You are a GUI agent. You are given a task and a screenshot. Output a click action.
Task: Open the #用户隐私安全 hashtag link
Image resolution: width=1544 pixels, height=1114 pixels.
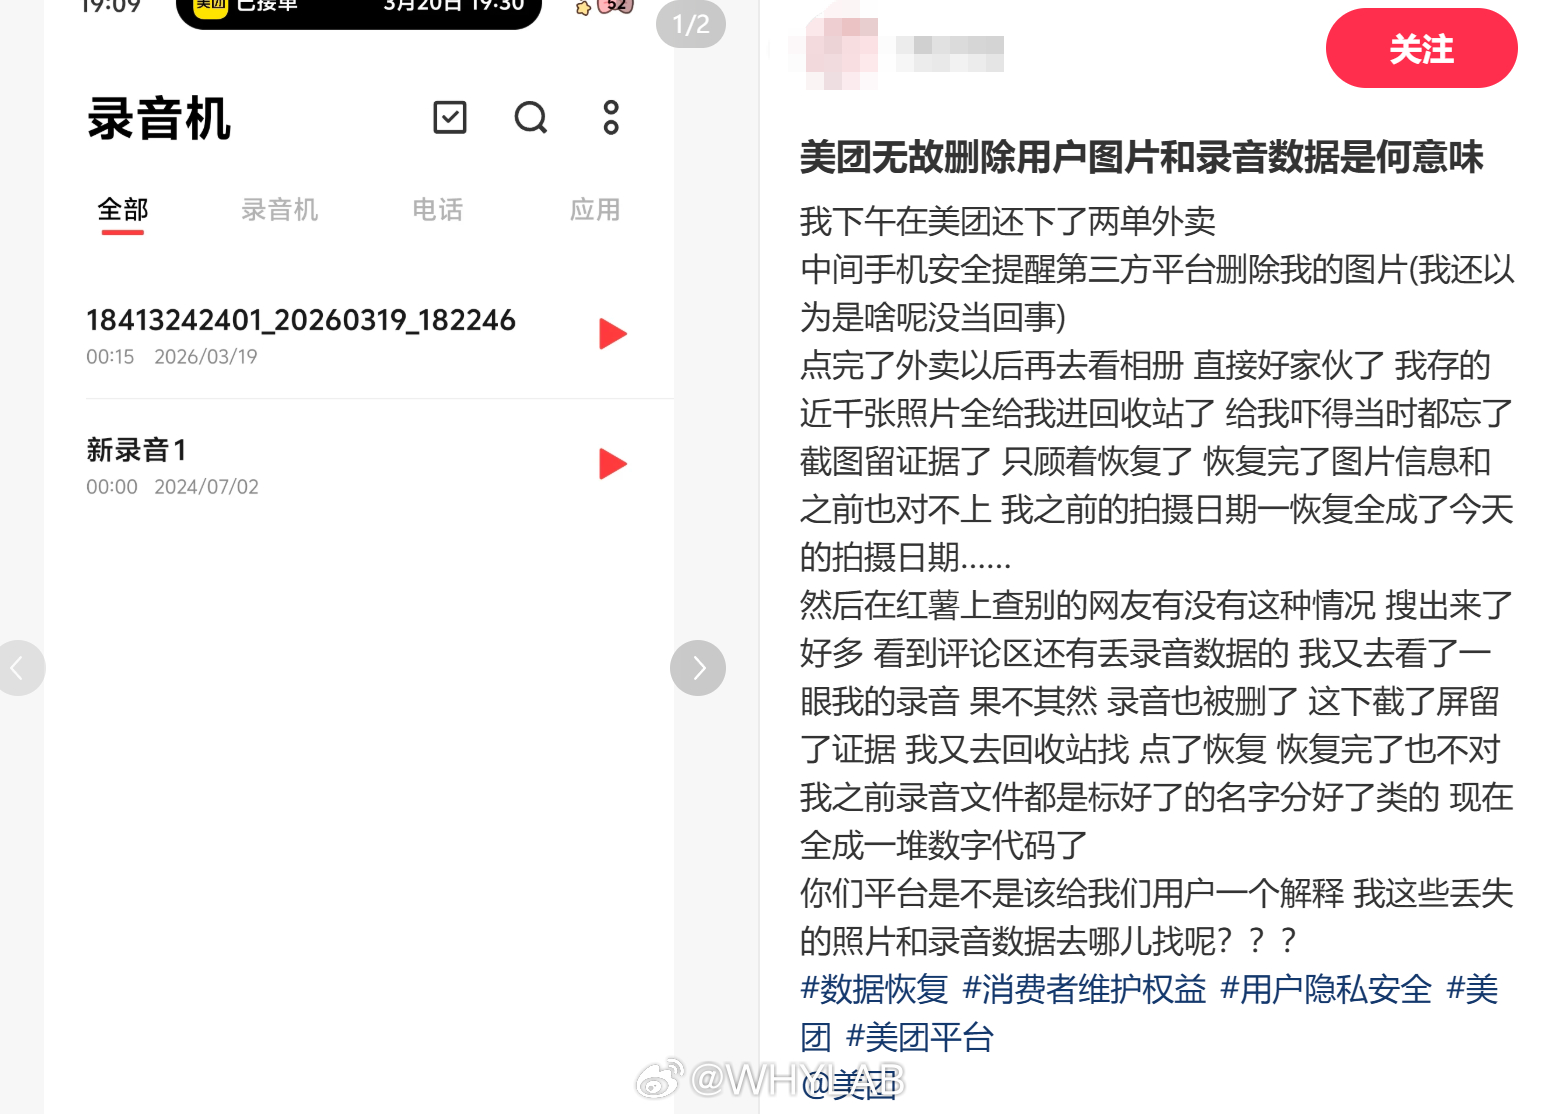tap(1326, 989)
